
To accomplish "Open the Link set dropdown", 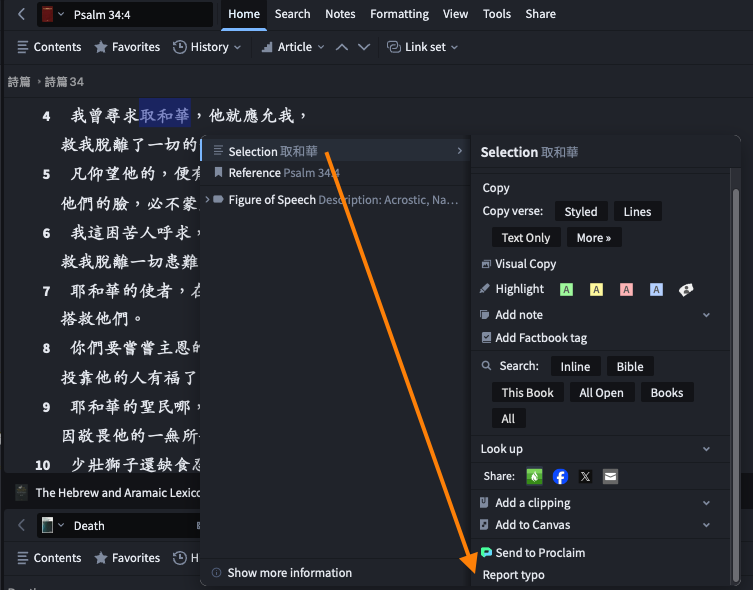I will tap(423, 47).
